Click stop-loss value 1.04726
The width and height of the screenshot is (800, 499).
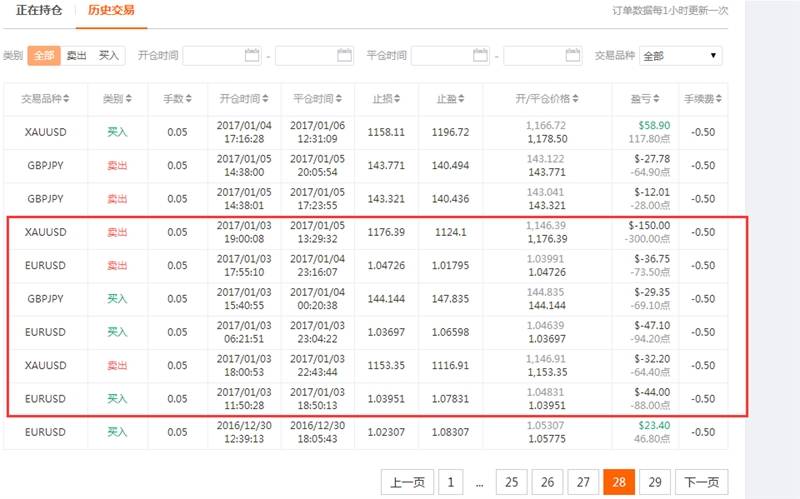[x=386, y=265]
